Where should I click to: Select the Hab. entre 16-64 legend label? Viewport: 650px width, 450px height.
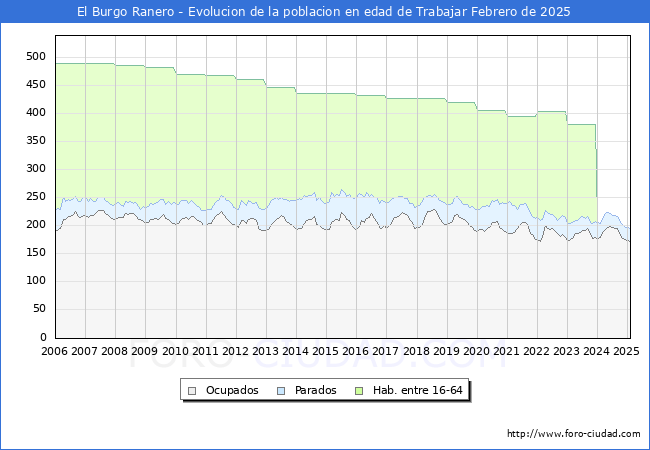417,390
